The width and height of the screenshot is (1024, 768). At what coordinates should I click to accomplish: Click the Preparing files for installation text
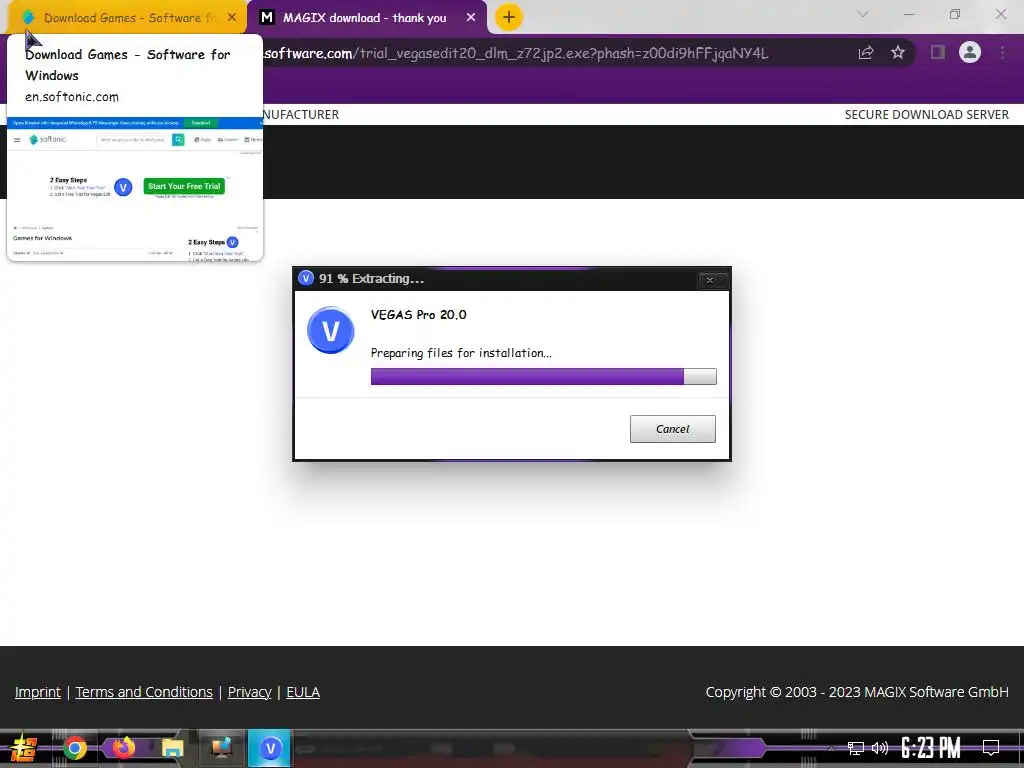pos(461,353)
